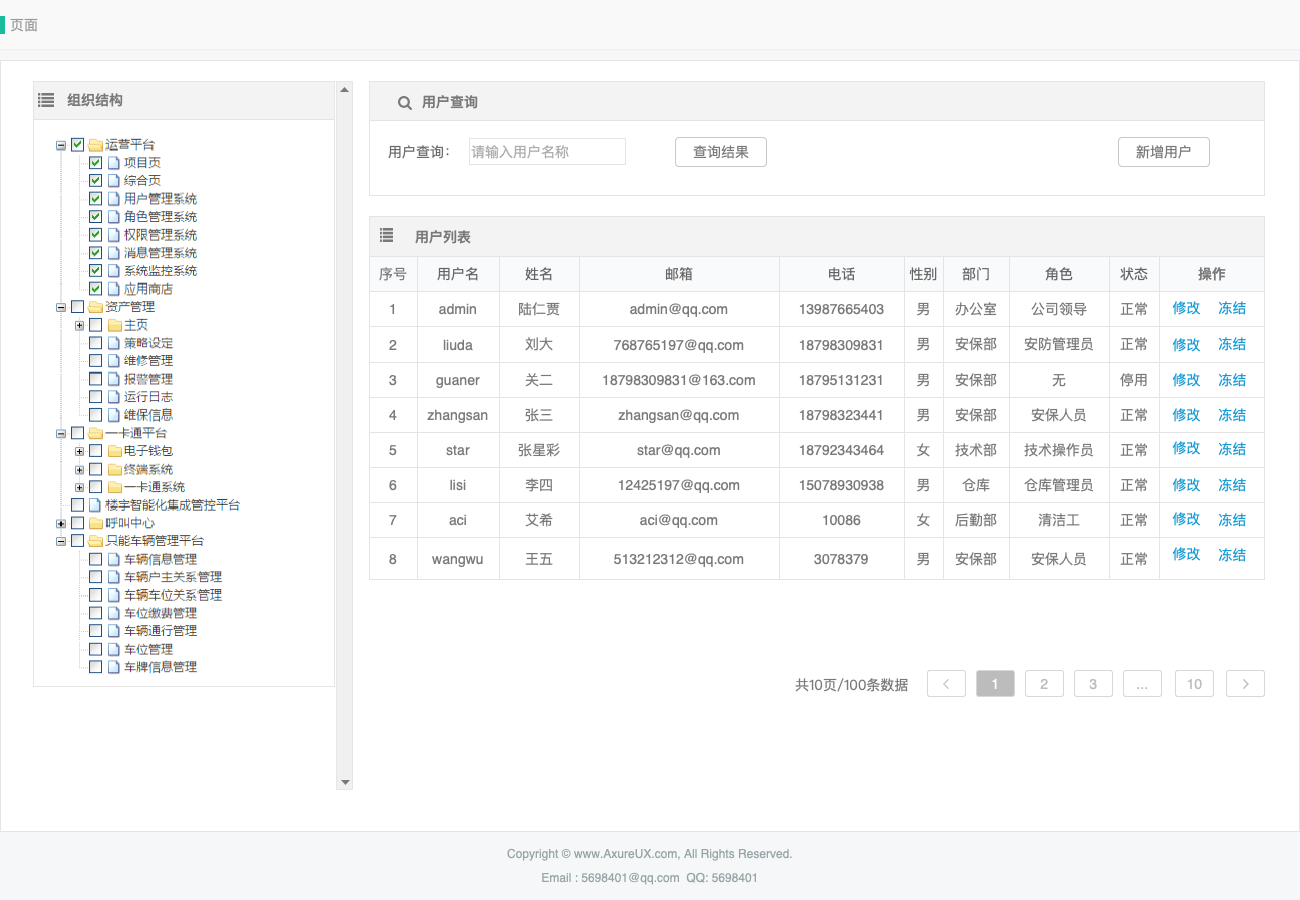Check the 一卡通平台 checkbox
Image resolution: width=1300 pixels, height=900 pixels.
[x=77, y=433]
